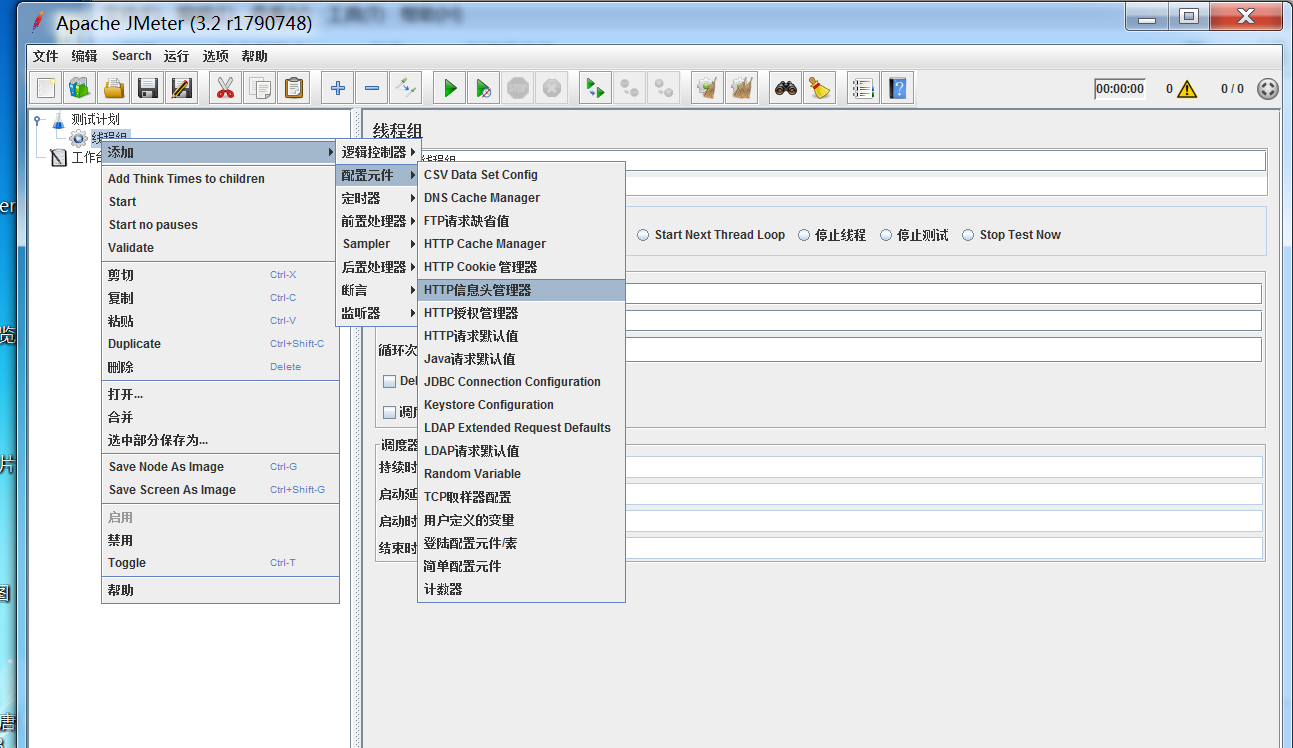Click the Clear single broom-gear icon
The image size is (1293, 748).
[x=708, y=88]
